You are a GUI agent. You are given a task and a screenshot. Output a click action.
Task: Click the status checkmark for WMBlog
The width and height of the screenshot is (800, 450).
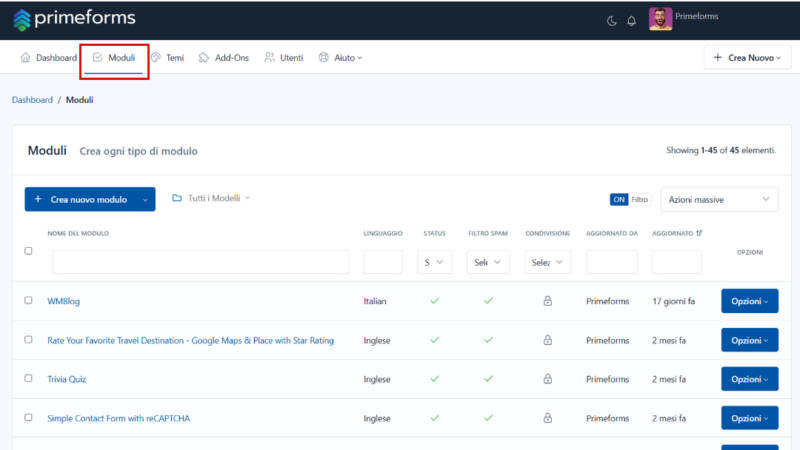[435, 301]
